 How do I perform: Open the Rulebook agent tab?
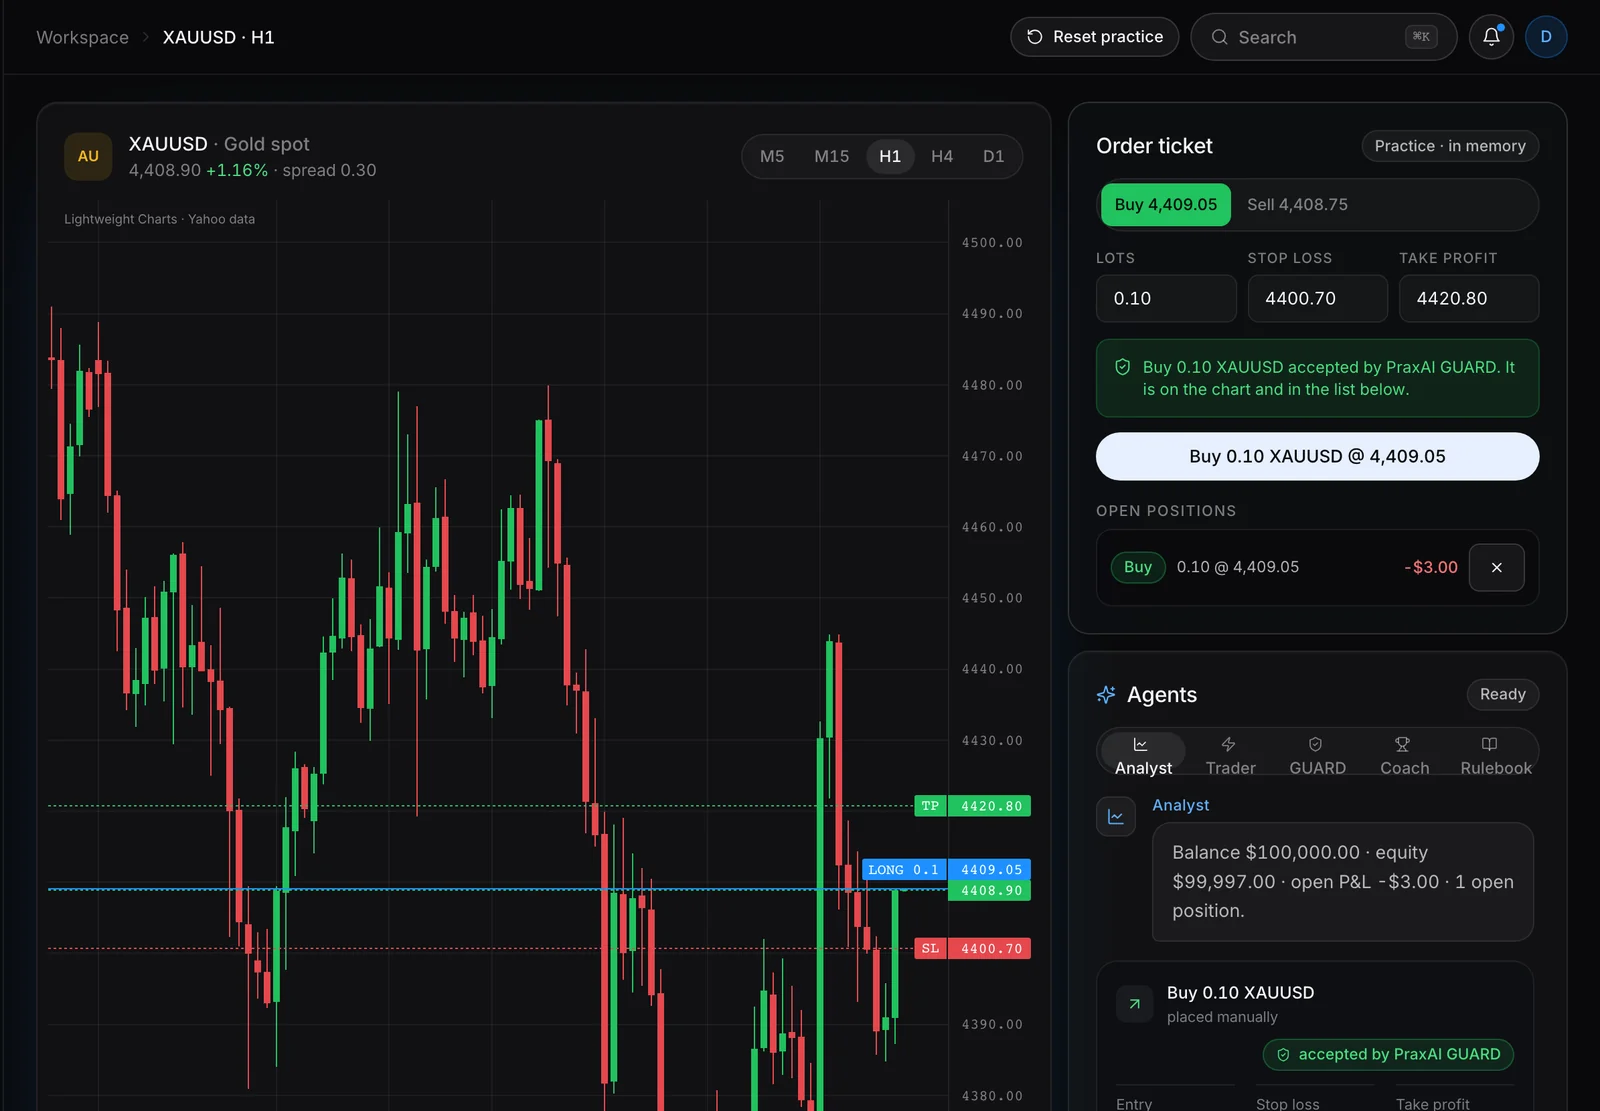click(1495, 755)
